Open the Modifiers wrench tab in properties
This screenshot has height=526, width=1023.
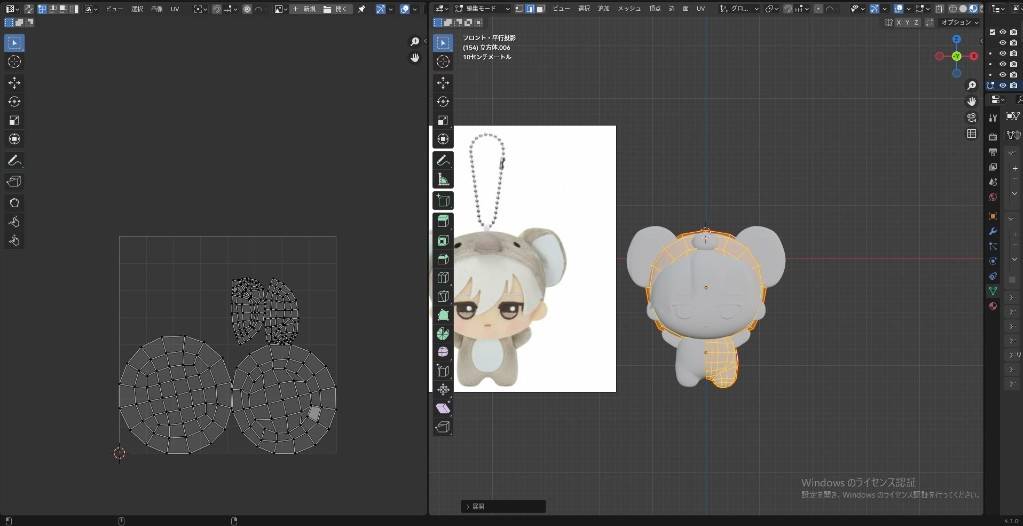click(x=993, y=231)
